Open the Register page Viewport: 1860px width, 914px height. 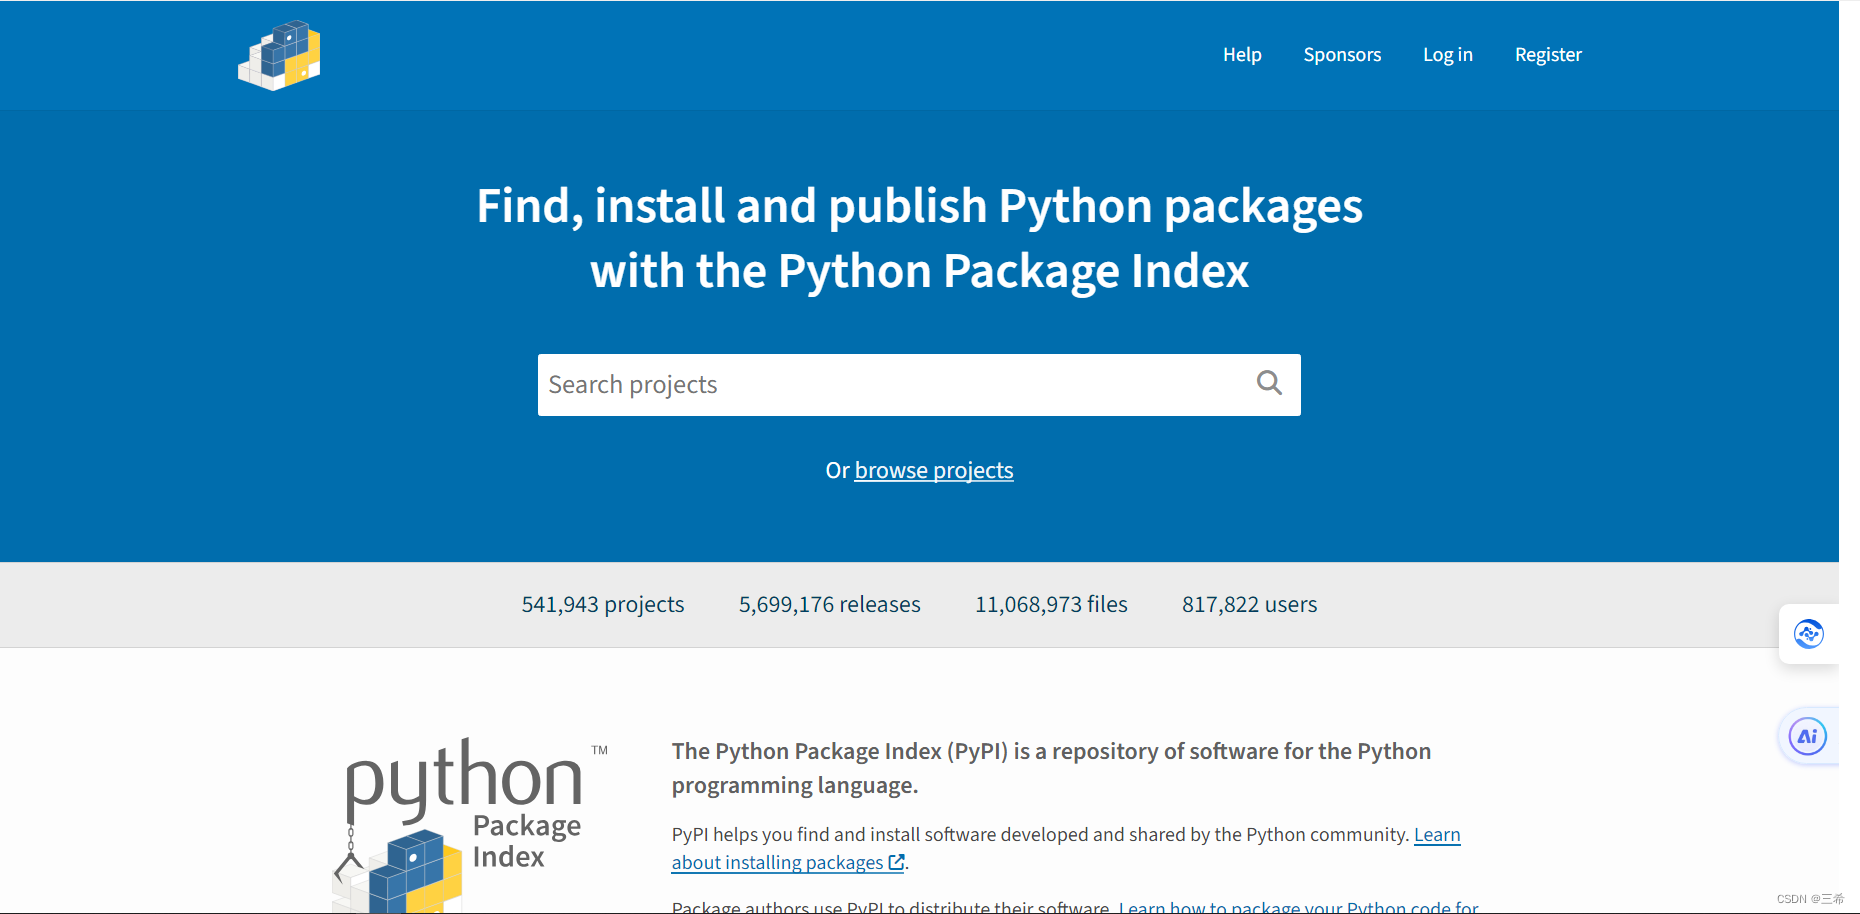(1548, 55)
